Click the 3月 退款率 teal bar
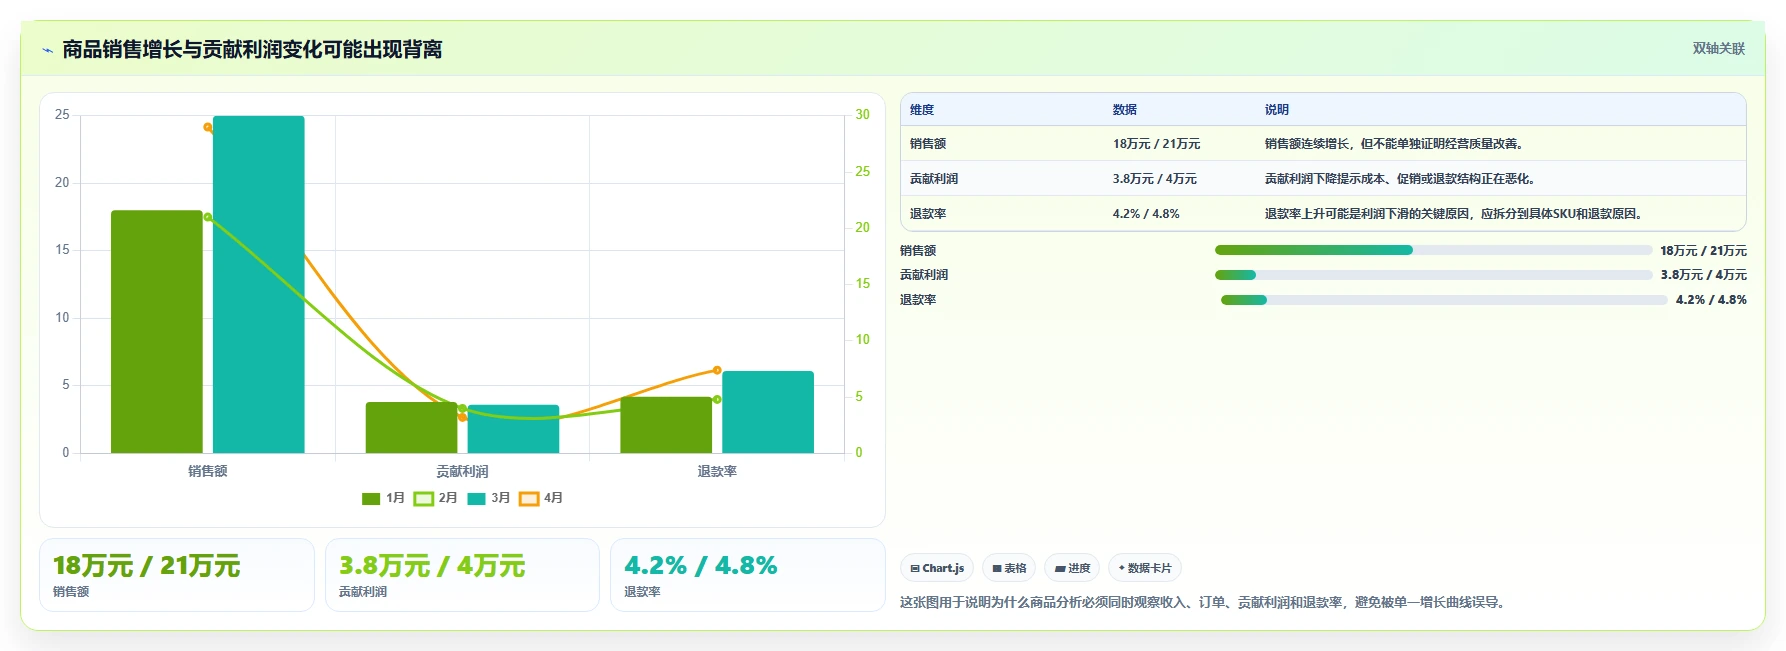1786x651 pixels. (x=768, y=412)
